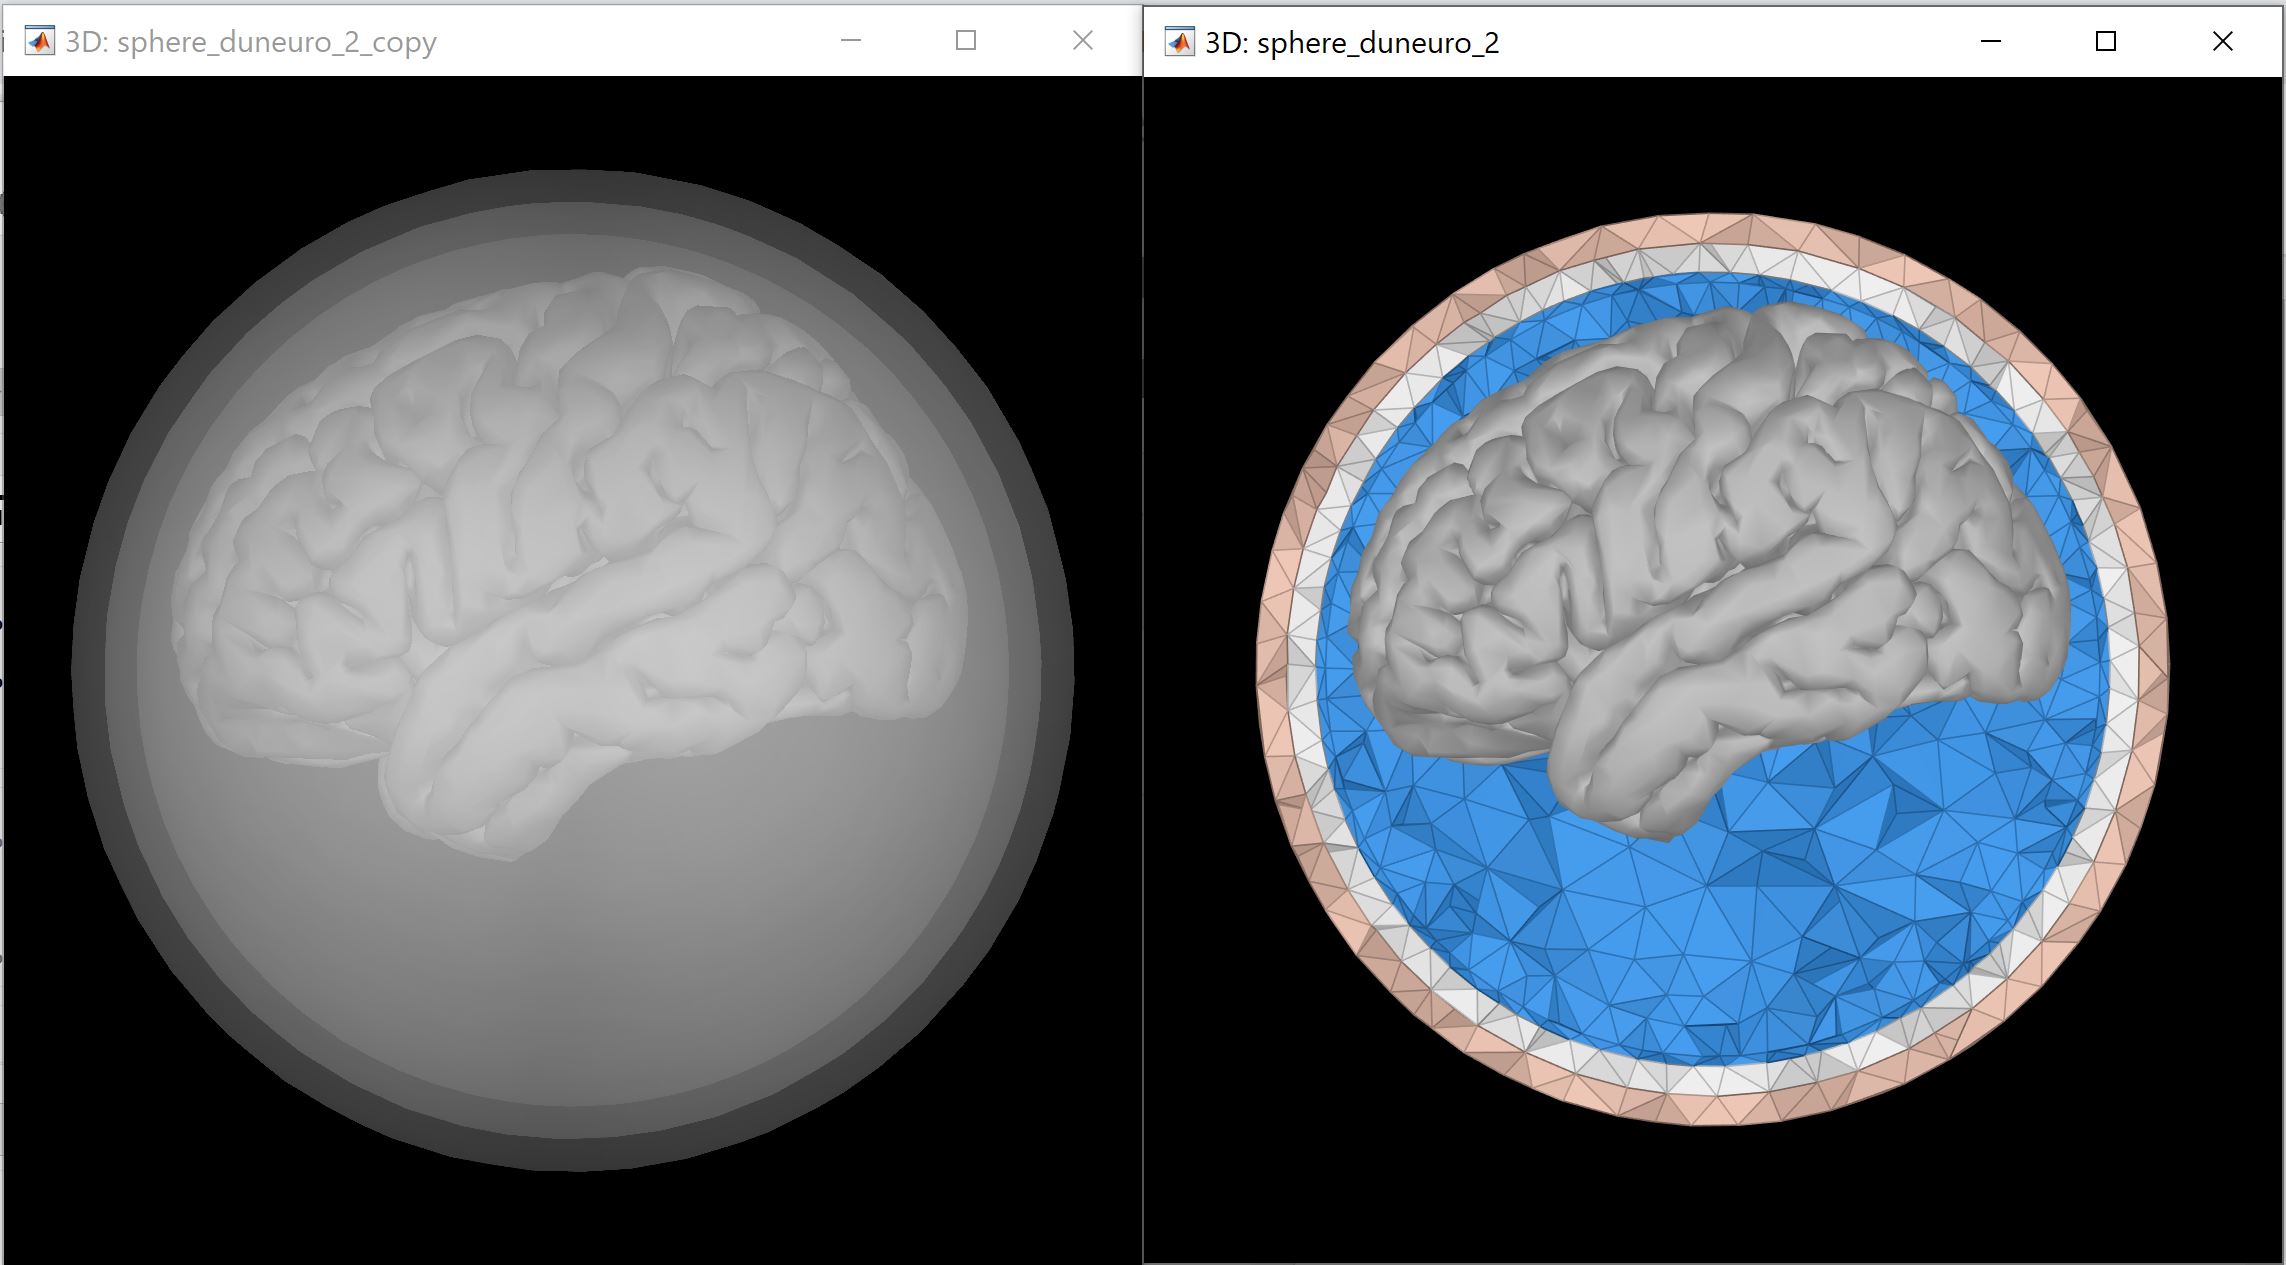Screen dimensions: 2286x1265
Task: Maximize the sphere_duneuro_2 figure window
Action: pyautogui.click(x=2106, y=42)
